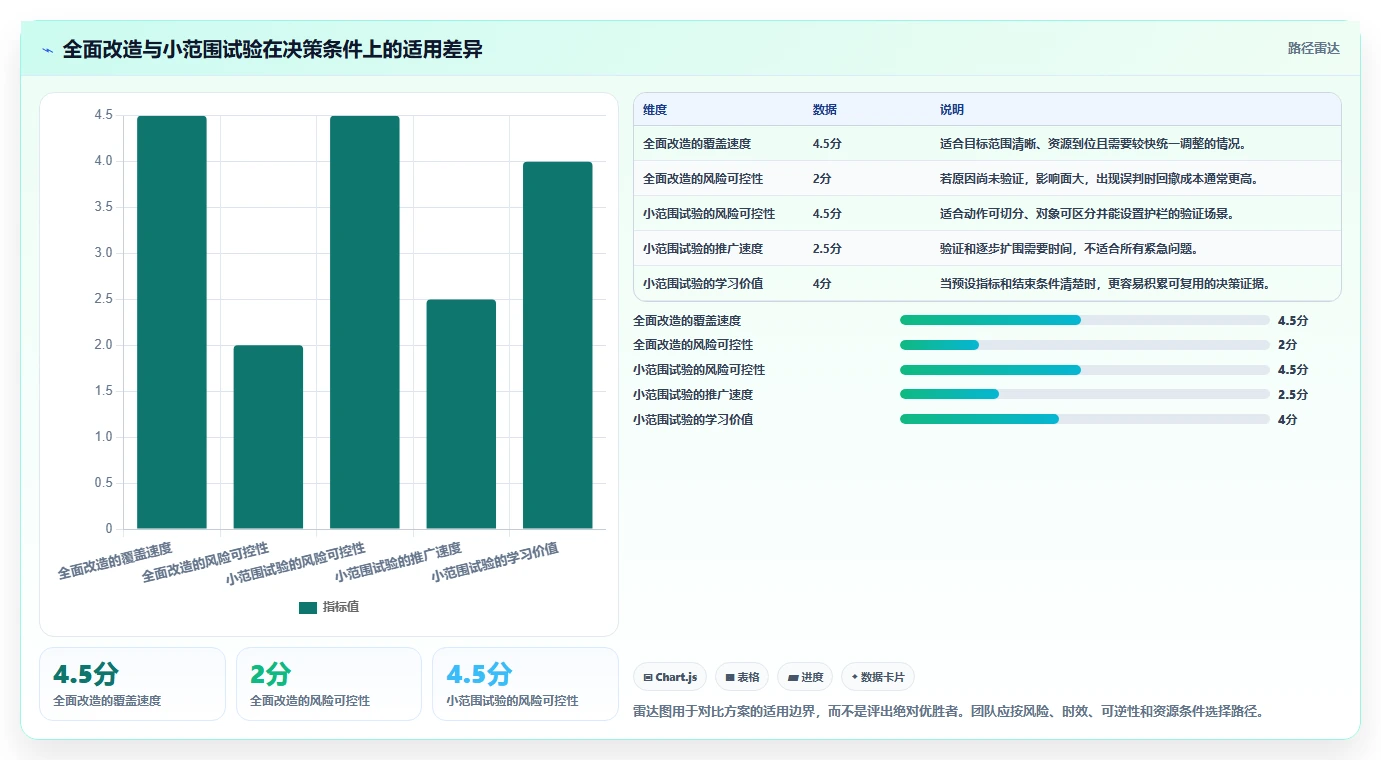The width and height of the screenshot is (1381, 760).
Task: Toggle the 指标值 legend color box
Action: 308,608
